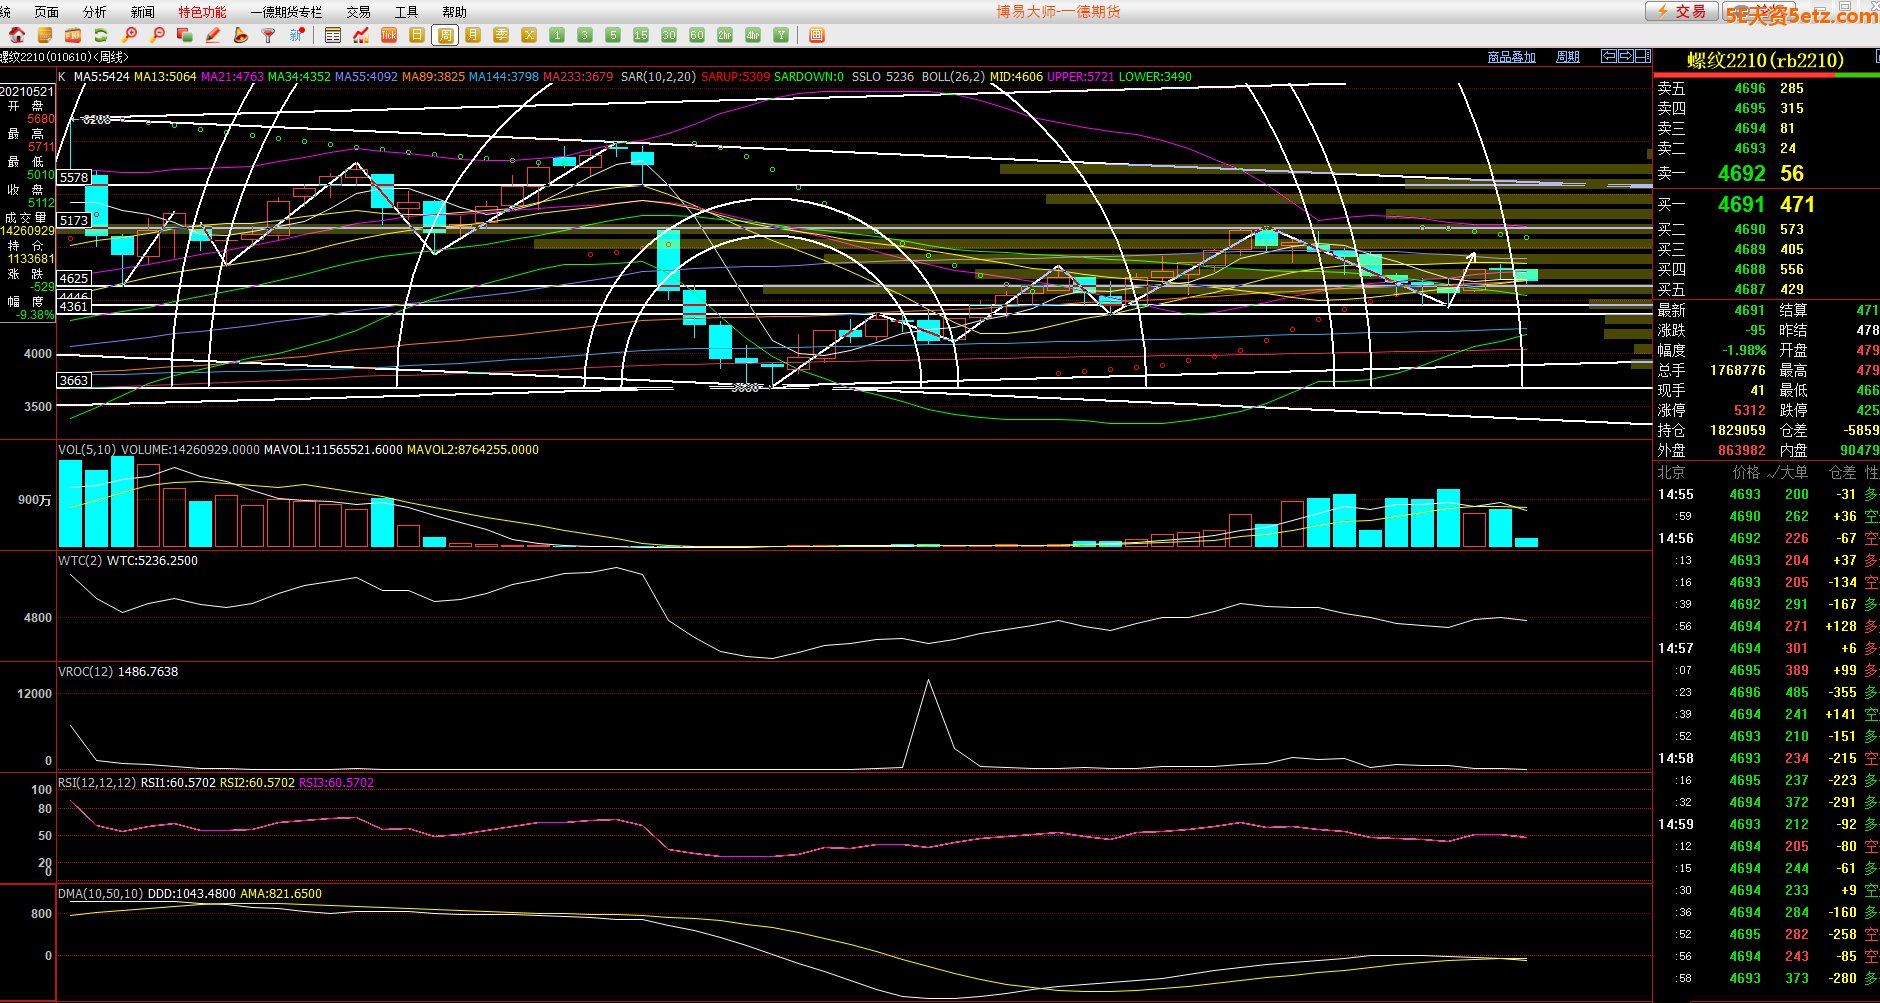Screen dimensions: 1880x1003
Task: Select 4hr chart period
Action: point(753,35)
